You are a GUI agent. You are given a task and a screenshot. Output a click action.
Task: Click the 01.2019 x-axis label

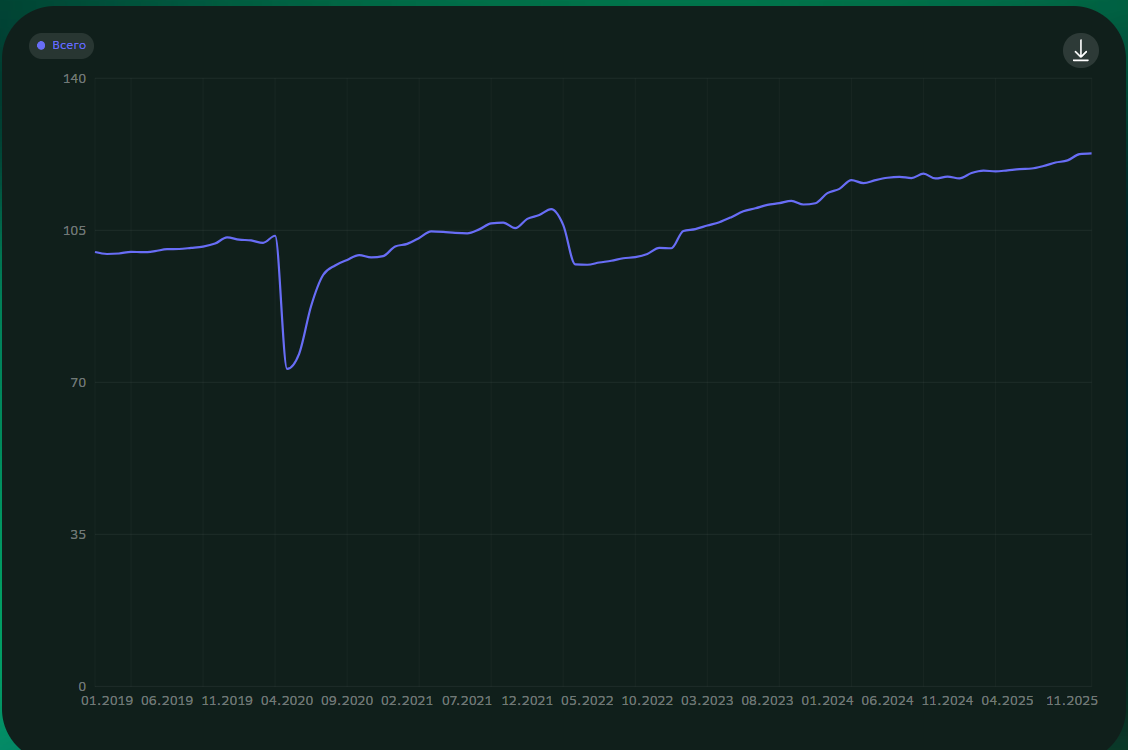click(x=107, y=700)
